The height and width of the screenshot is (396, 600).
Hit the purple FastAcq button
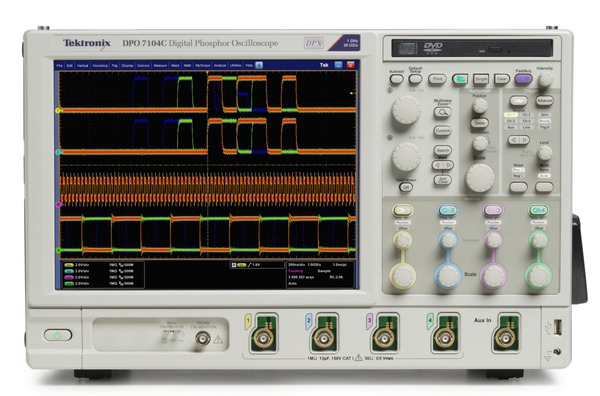(523, 79)
